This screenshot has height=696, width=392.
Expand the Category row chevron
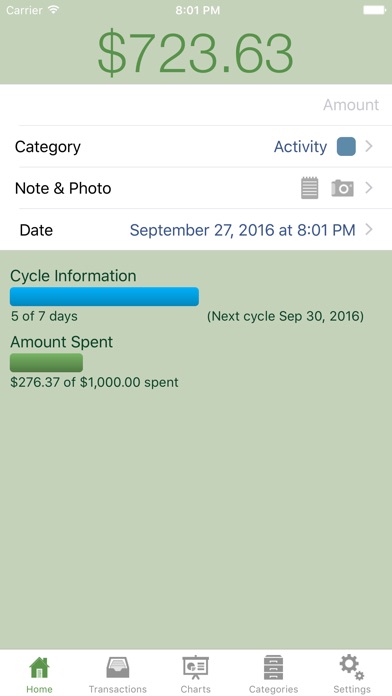coord(369,146)
